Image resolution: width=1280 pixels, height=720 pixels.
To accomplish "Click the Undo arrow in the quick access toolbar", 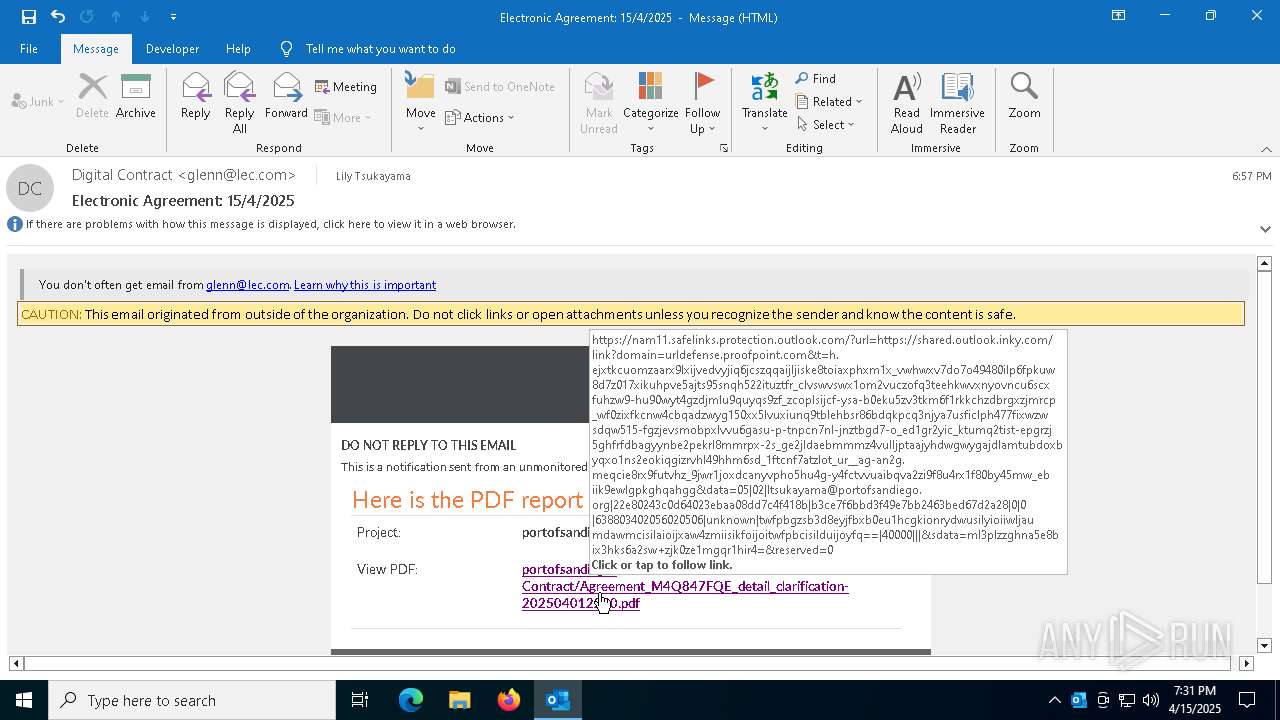I will tap(58, 17).
